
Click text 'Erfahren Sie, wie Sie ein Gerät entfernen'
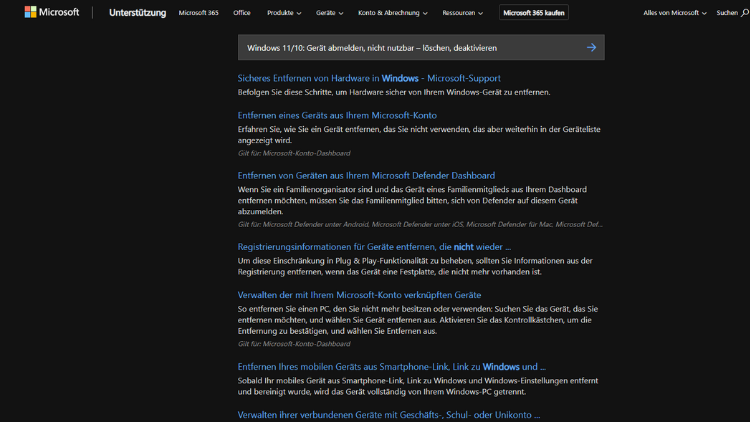pyautogui.click(x=309, y=129)
